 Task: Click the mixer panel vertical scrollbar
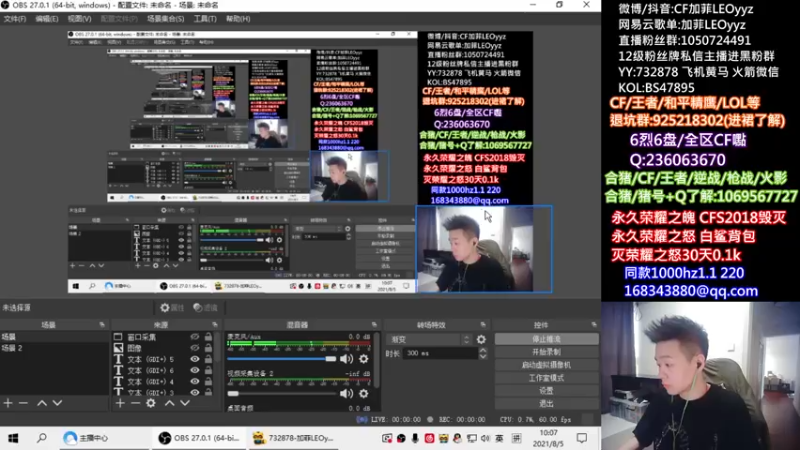(377, 362)
